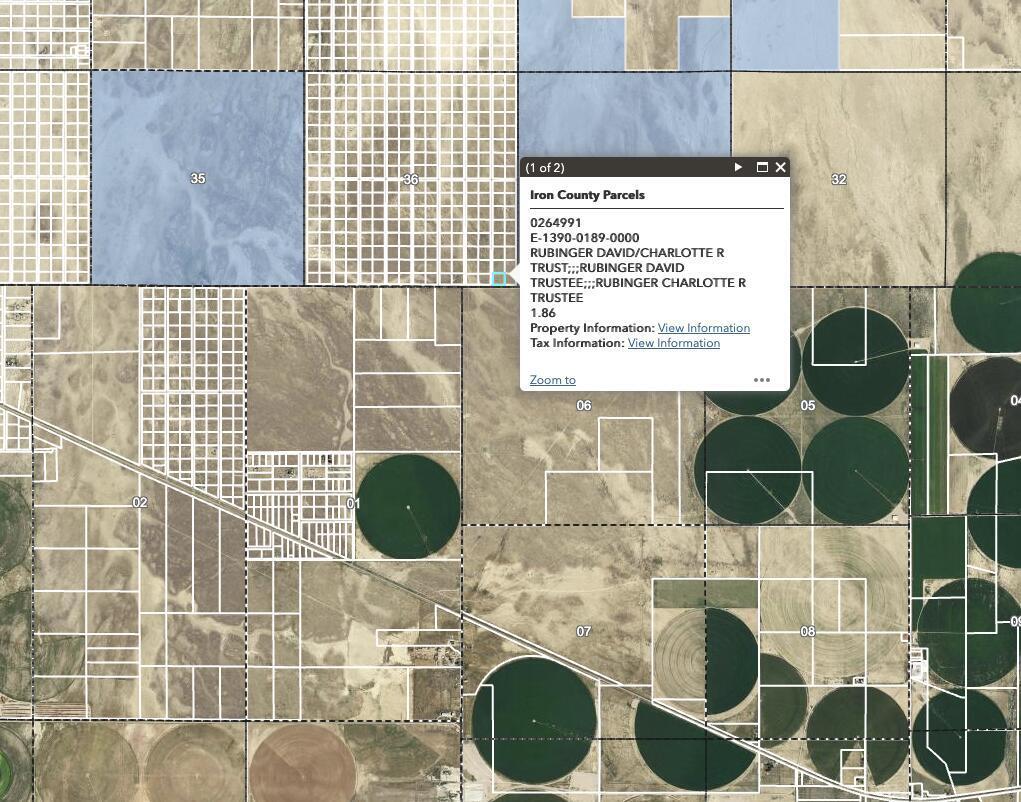The height and width of the screenshot is (802, 1021).
Task: Select the section 08 label
Action: 808,631
